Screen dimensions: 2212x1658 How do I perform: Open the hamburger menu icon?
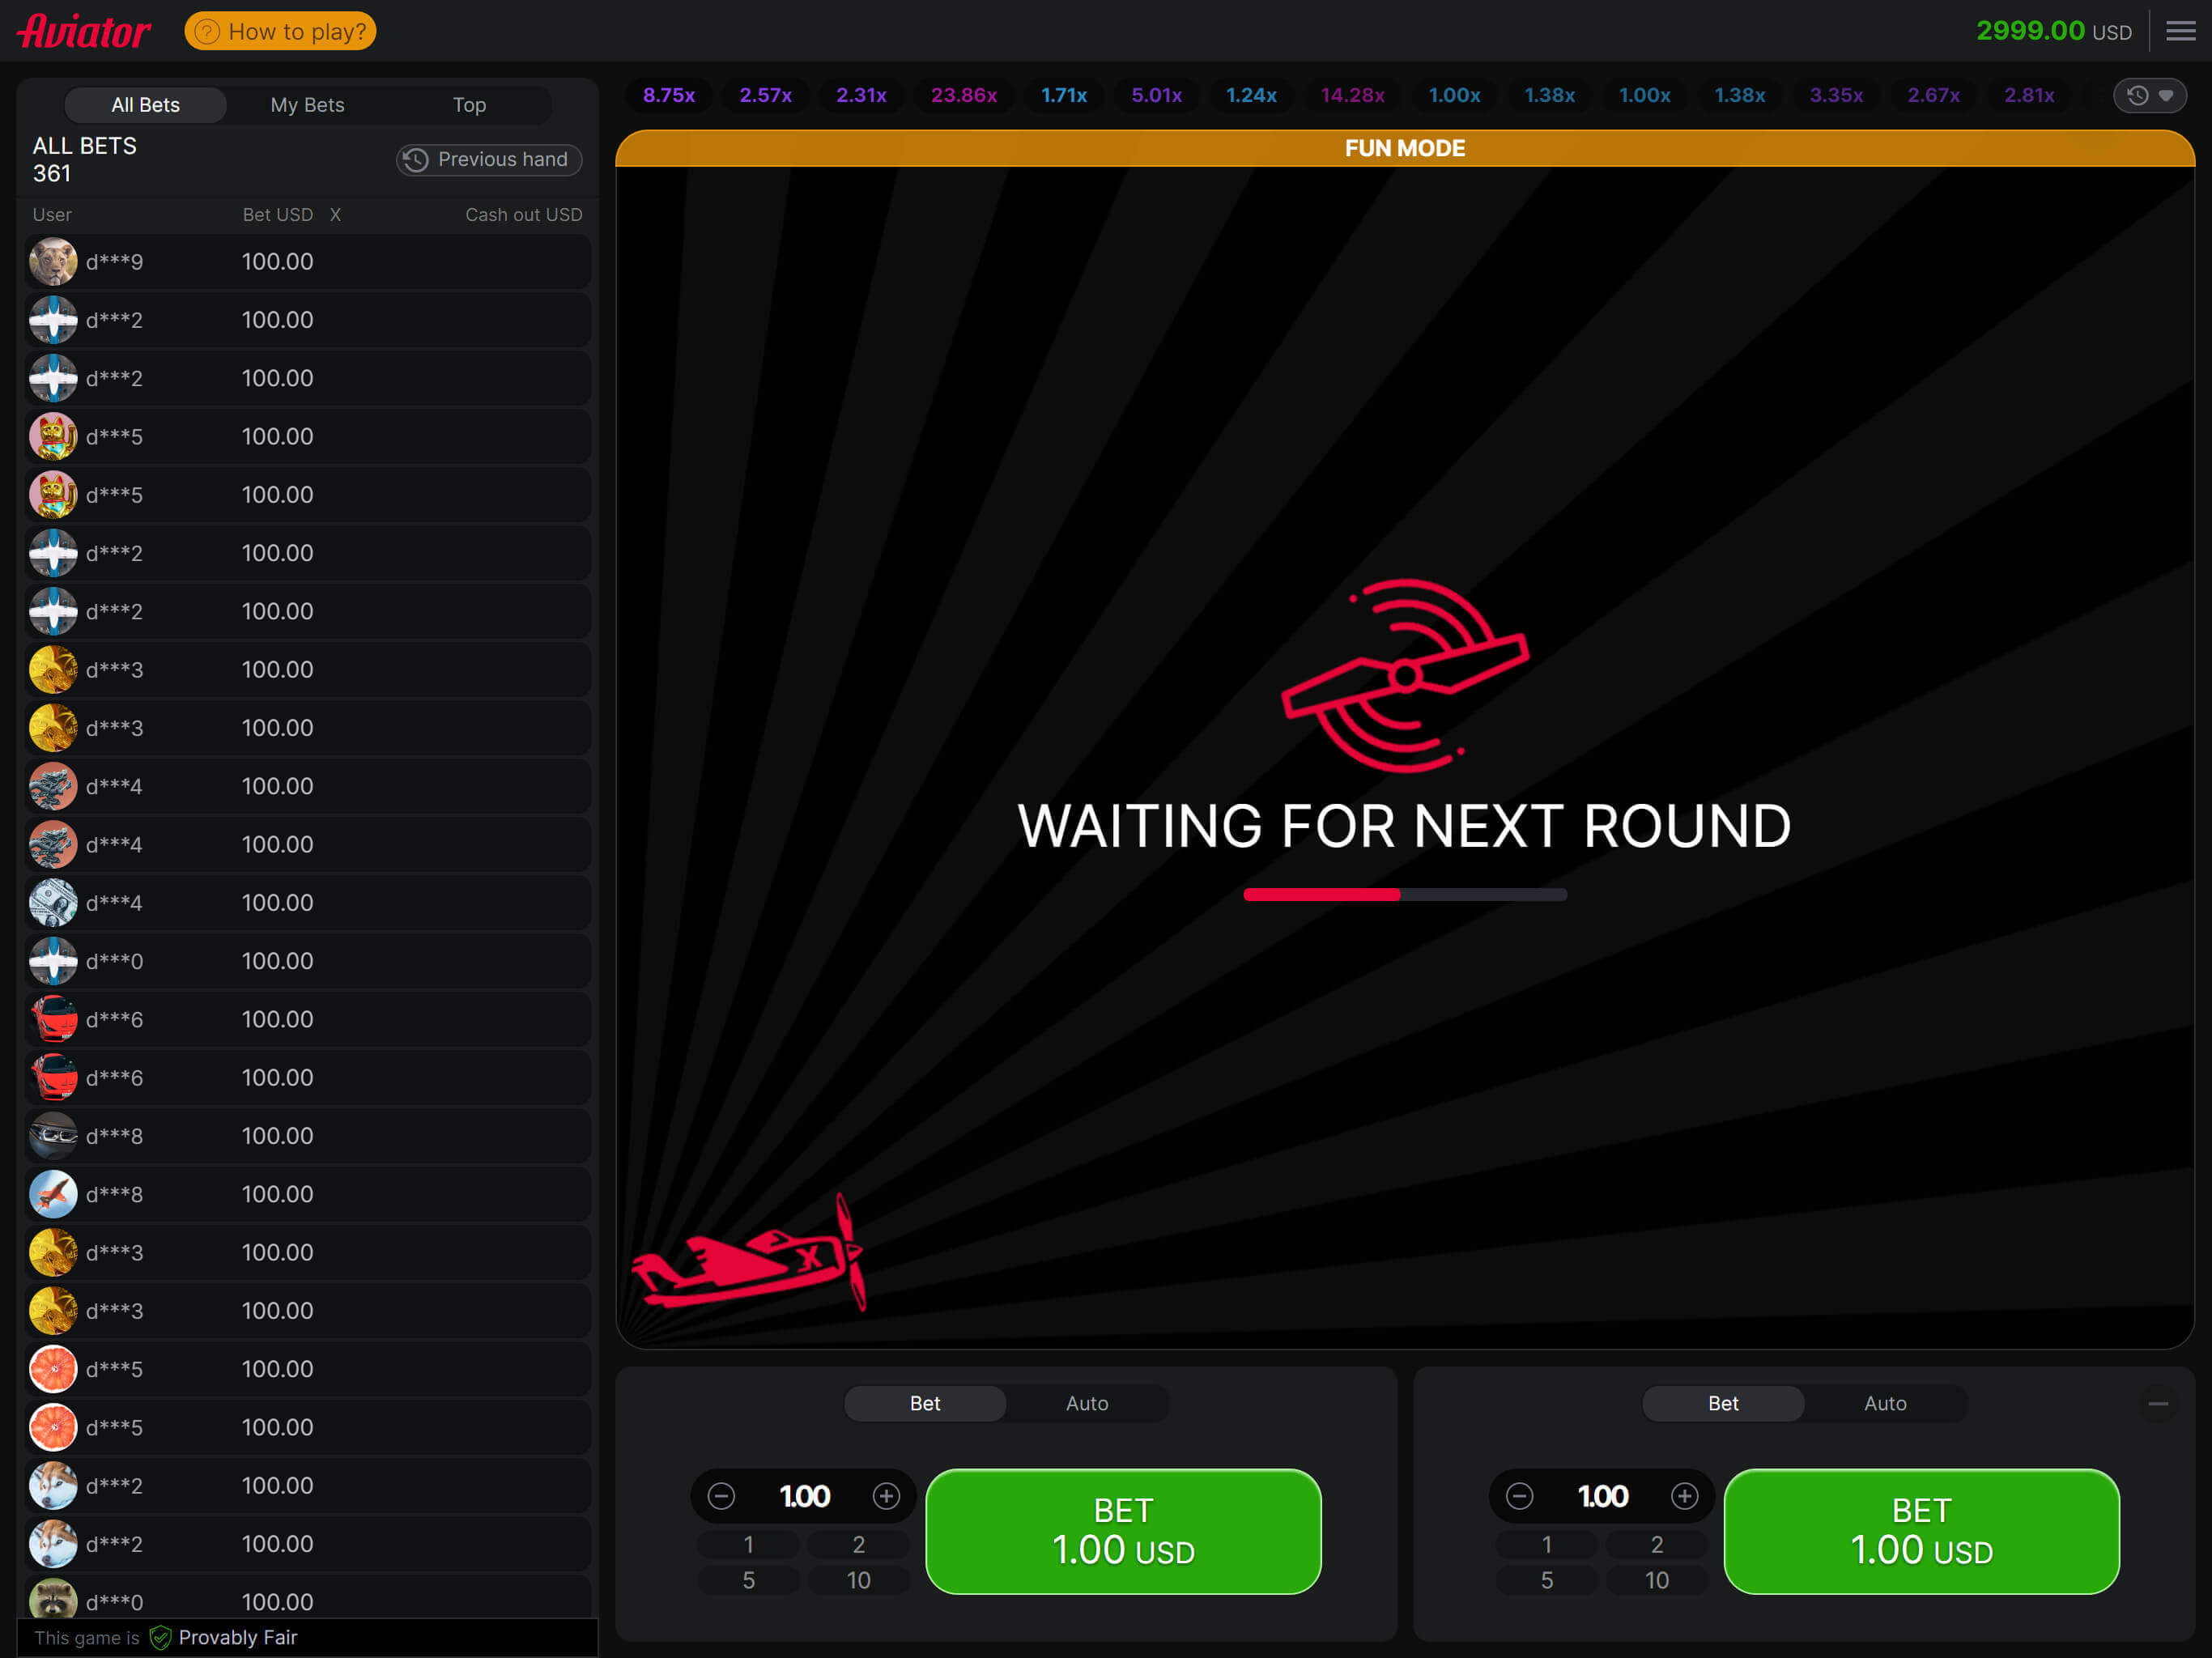click(2180, 31)
